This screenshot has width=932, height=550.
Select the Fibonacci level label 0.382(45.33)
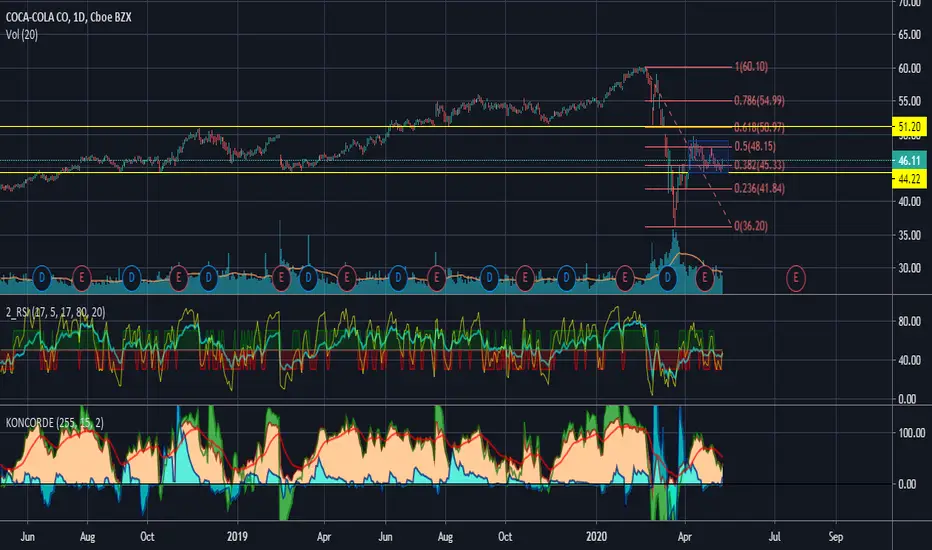pos(759,165)
